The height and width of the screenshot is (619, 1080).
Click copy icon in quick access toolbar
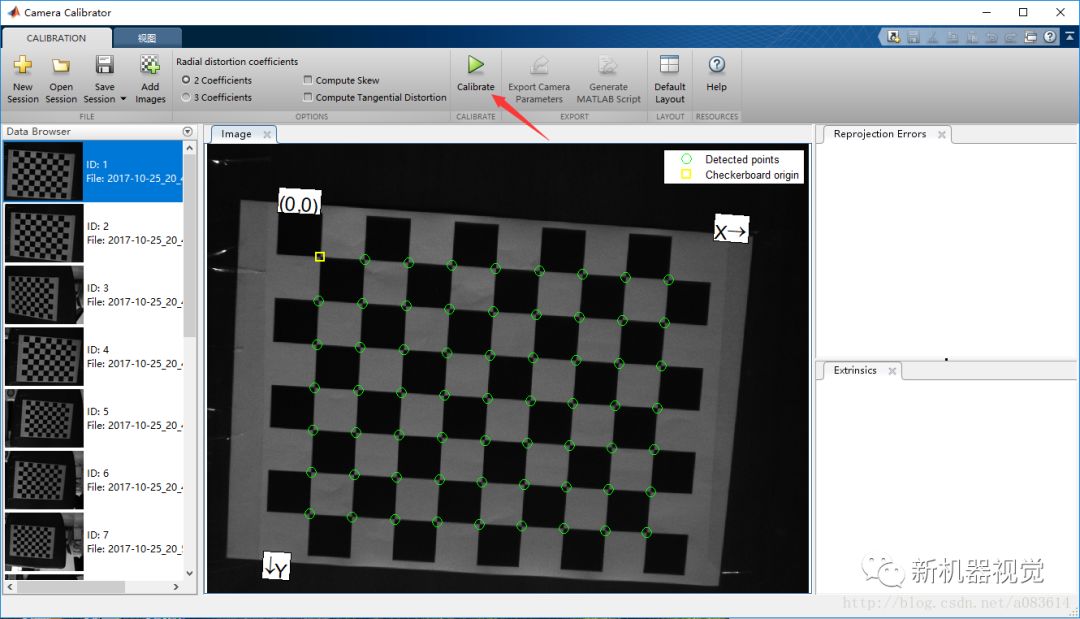pyautogui.click(x=953, y=37)
